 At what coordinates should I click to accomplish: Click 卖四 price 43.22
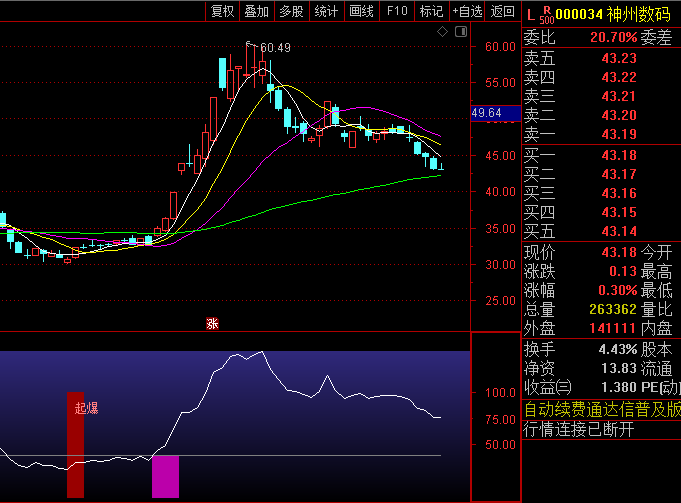619,77
